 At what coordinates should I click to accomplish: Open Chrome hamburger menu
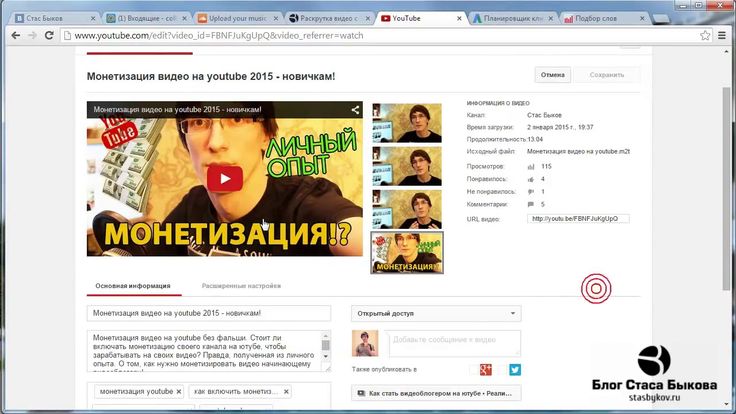click(x=723, y=36)
